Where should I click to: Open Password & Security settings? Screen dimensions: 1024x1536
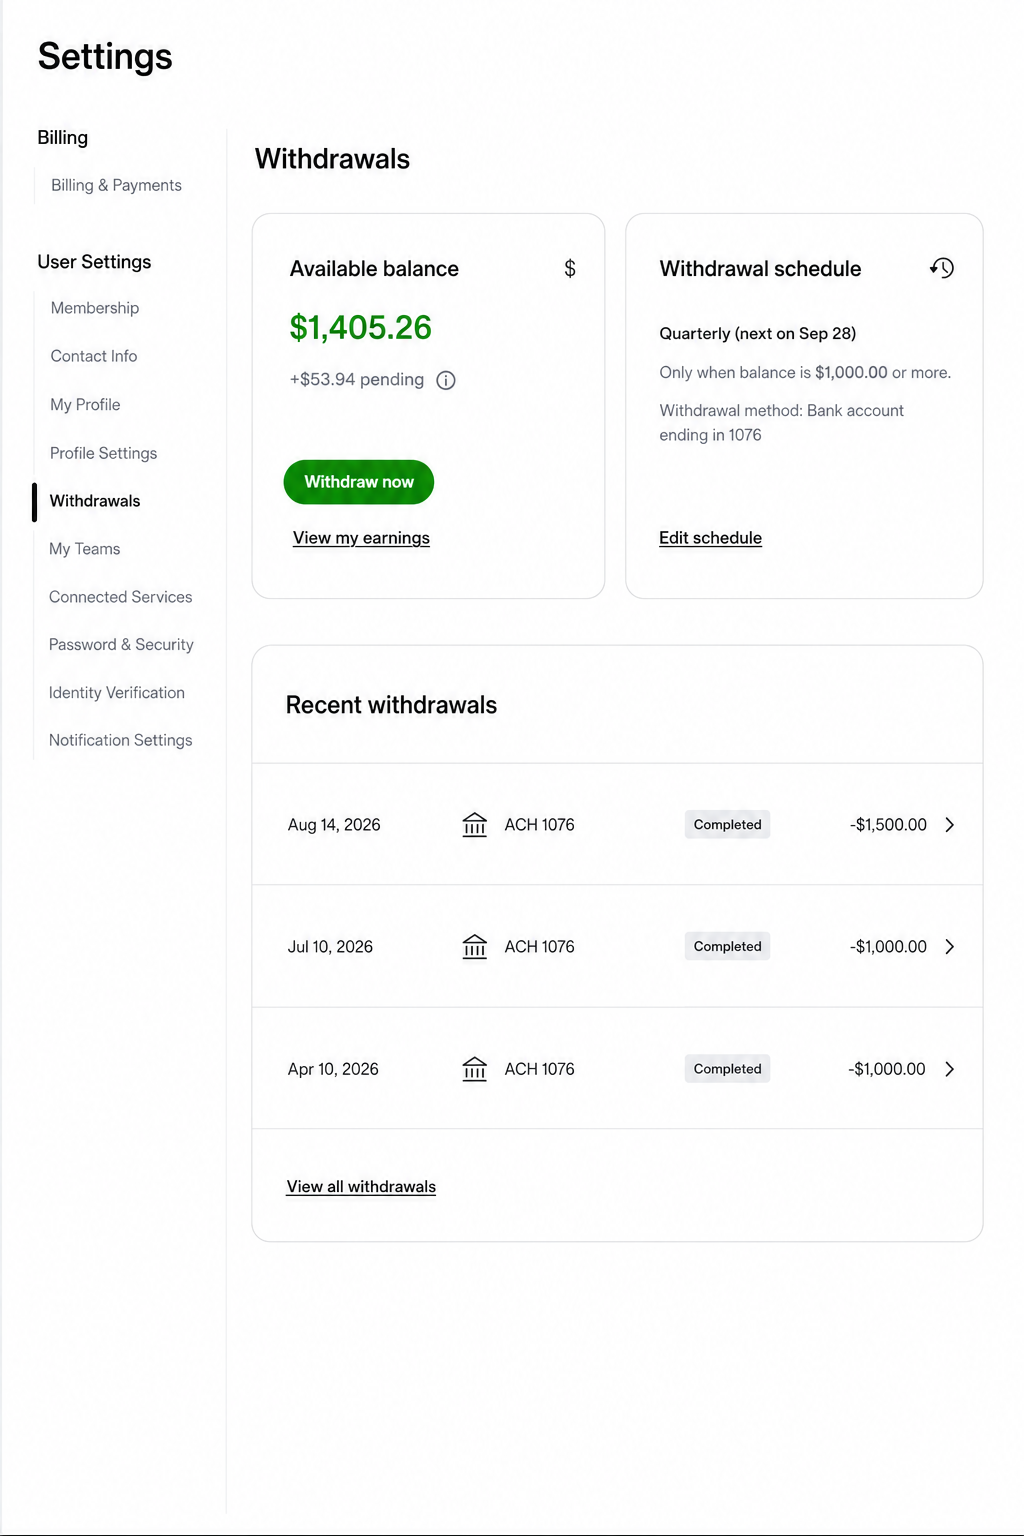tap(121, 645)
